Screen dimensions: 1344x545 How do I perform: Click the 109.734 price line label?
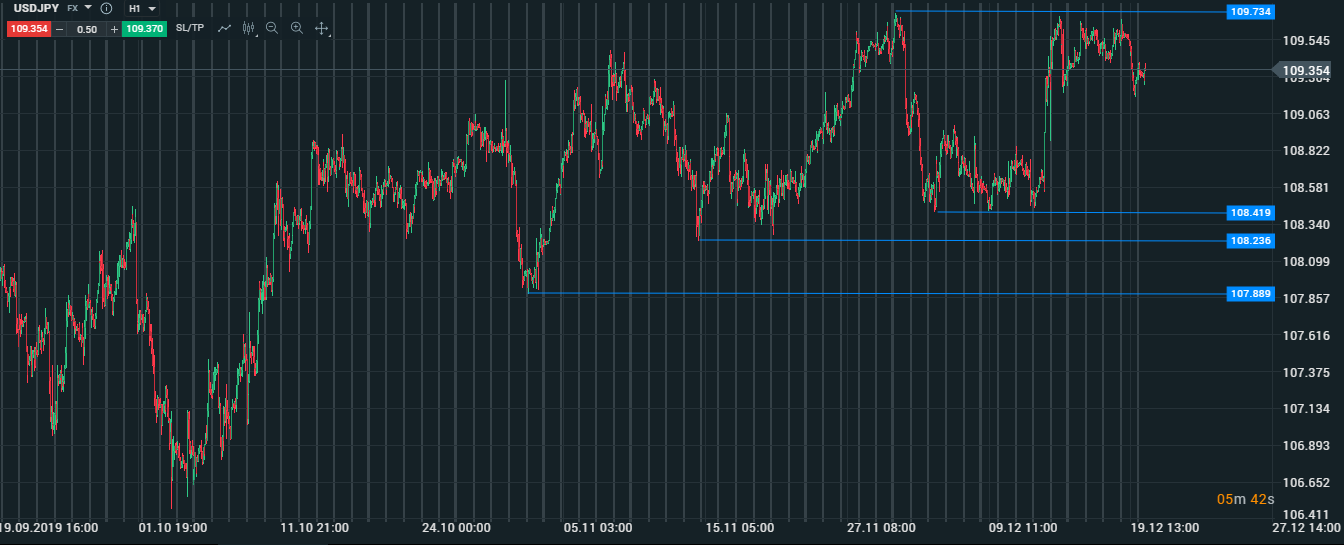1251,12
